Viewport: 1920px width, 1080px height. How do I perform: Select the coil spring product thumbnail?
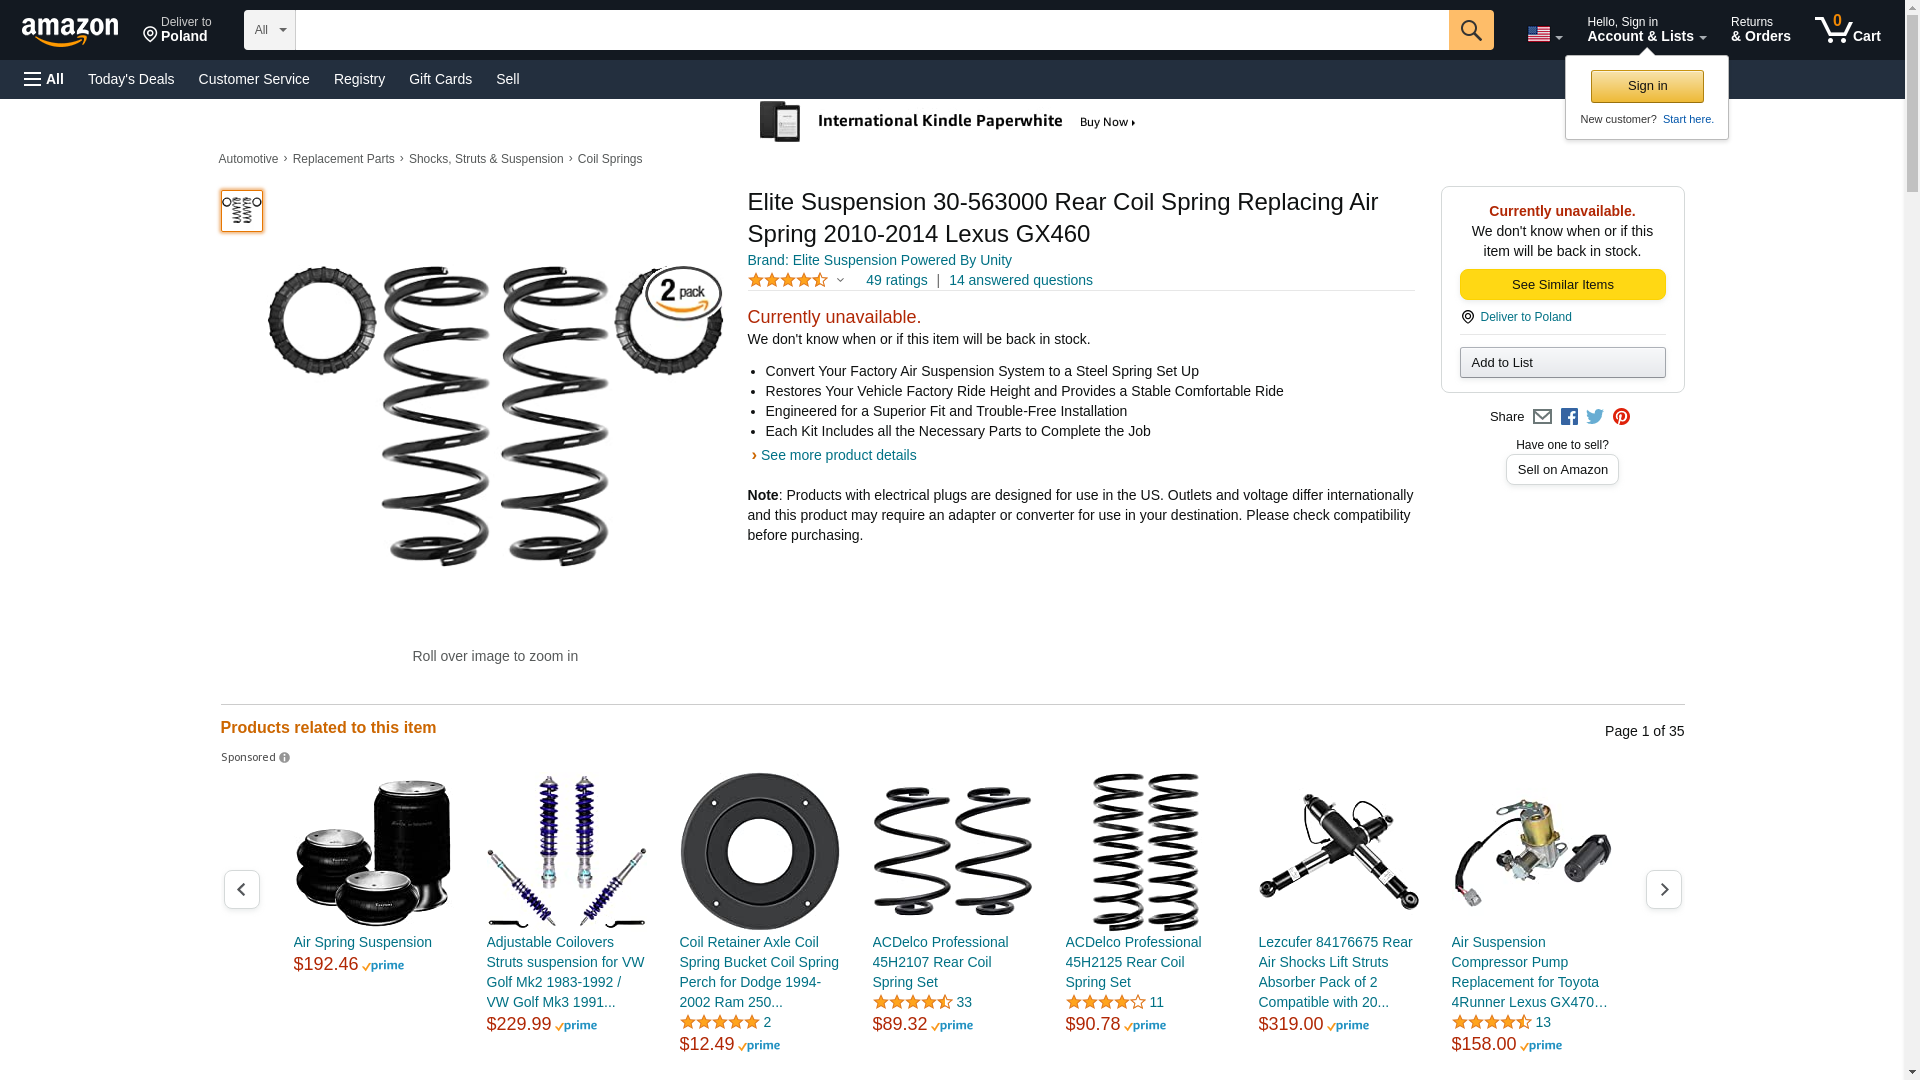point(241,211)
